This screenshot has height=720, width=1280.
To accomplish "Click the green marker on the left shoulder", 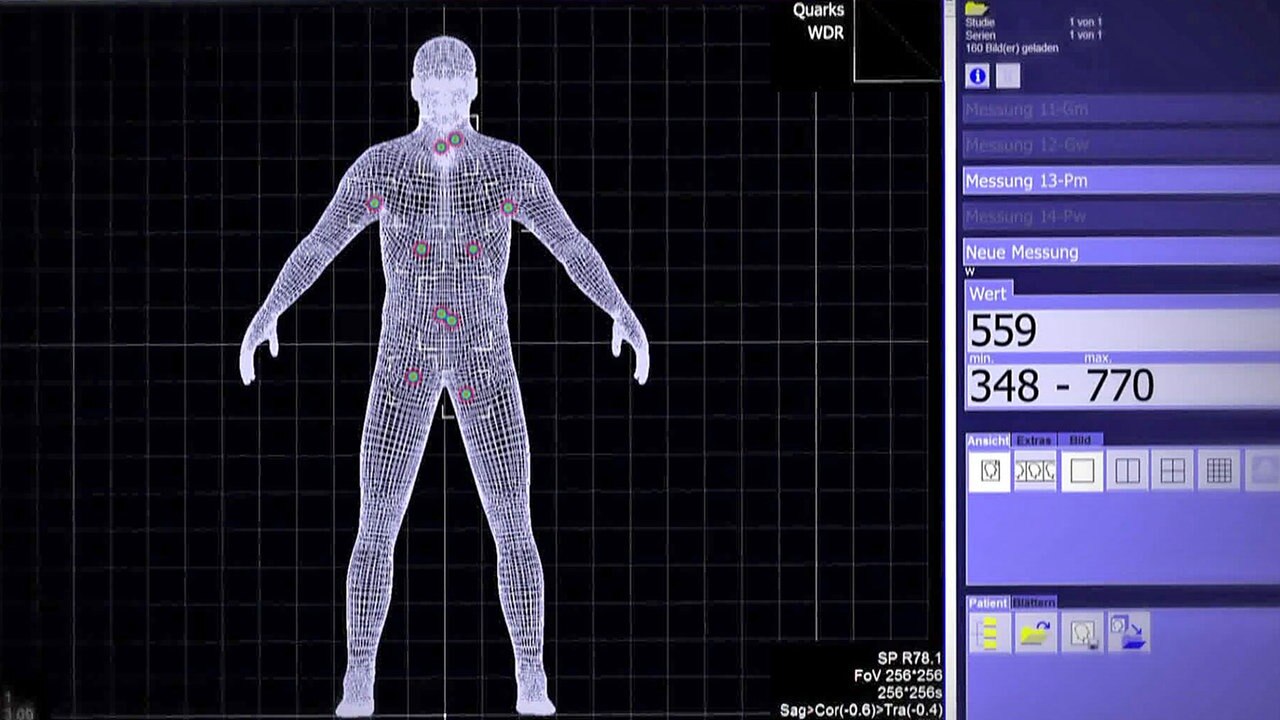I will click(x=375, y=203).
